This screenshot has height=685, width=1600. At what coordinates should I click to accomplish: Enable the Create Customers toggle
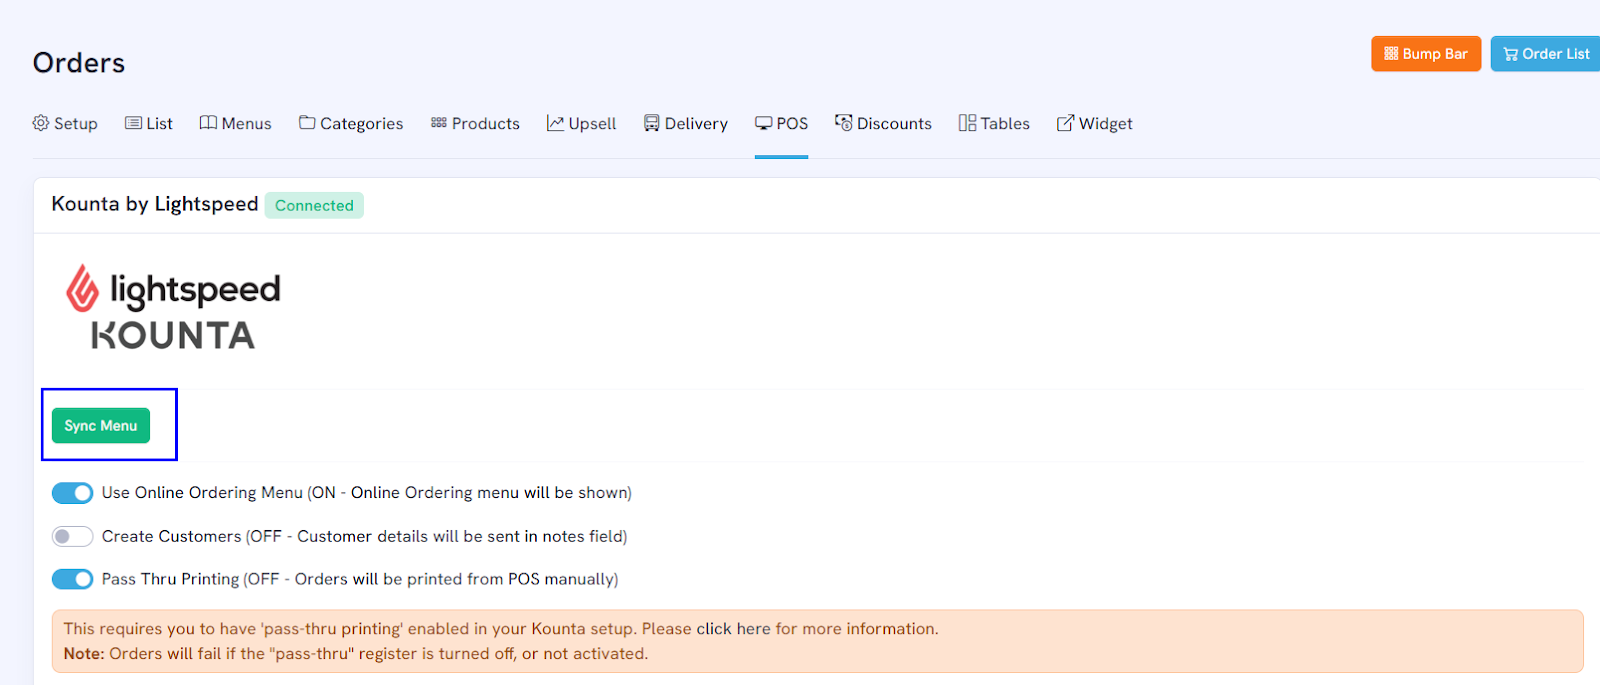72,537
